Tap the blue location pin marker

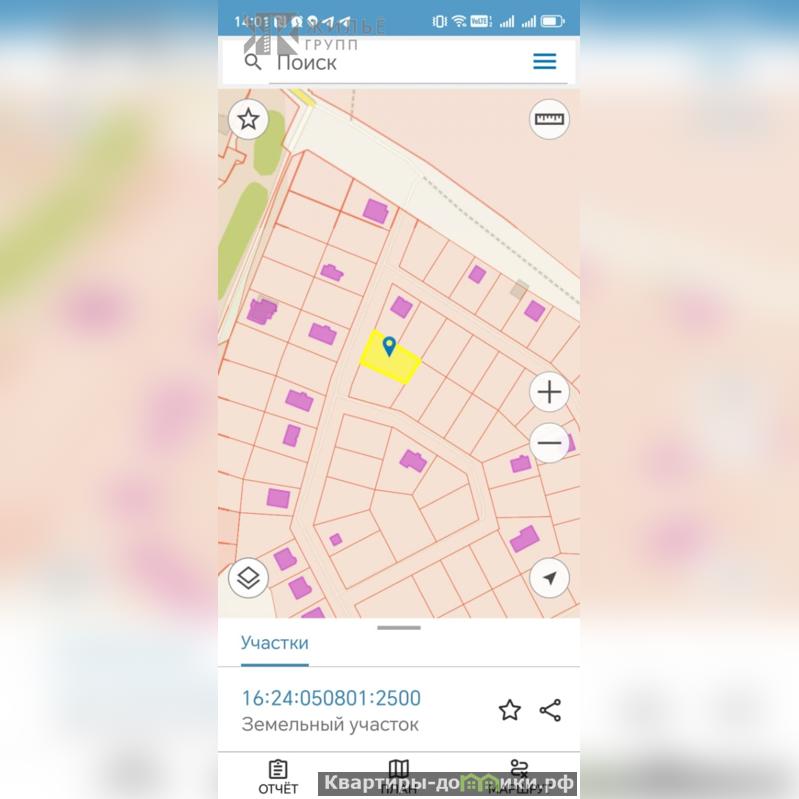click(389, 347)
